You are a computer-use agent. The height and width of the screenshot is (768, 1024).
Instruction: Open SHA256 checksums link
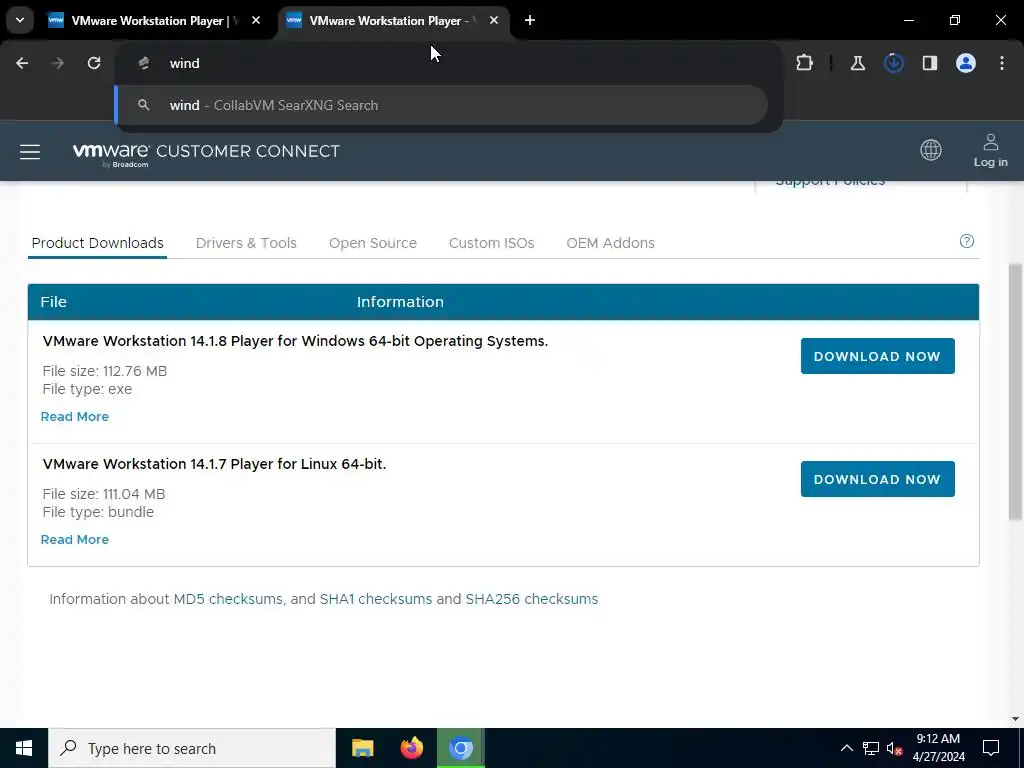[x=532, y=599]
